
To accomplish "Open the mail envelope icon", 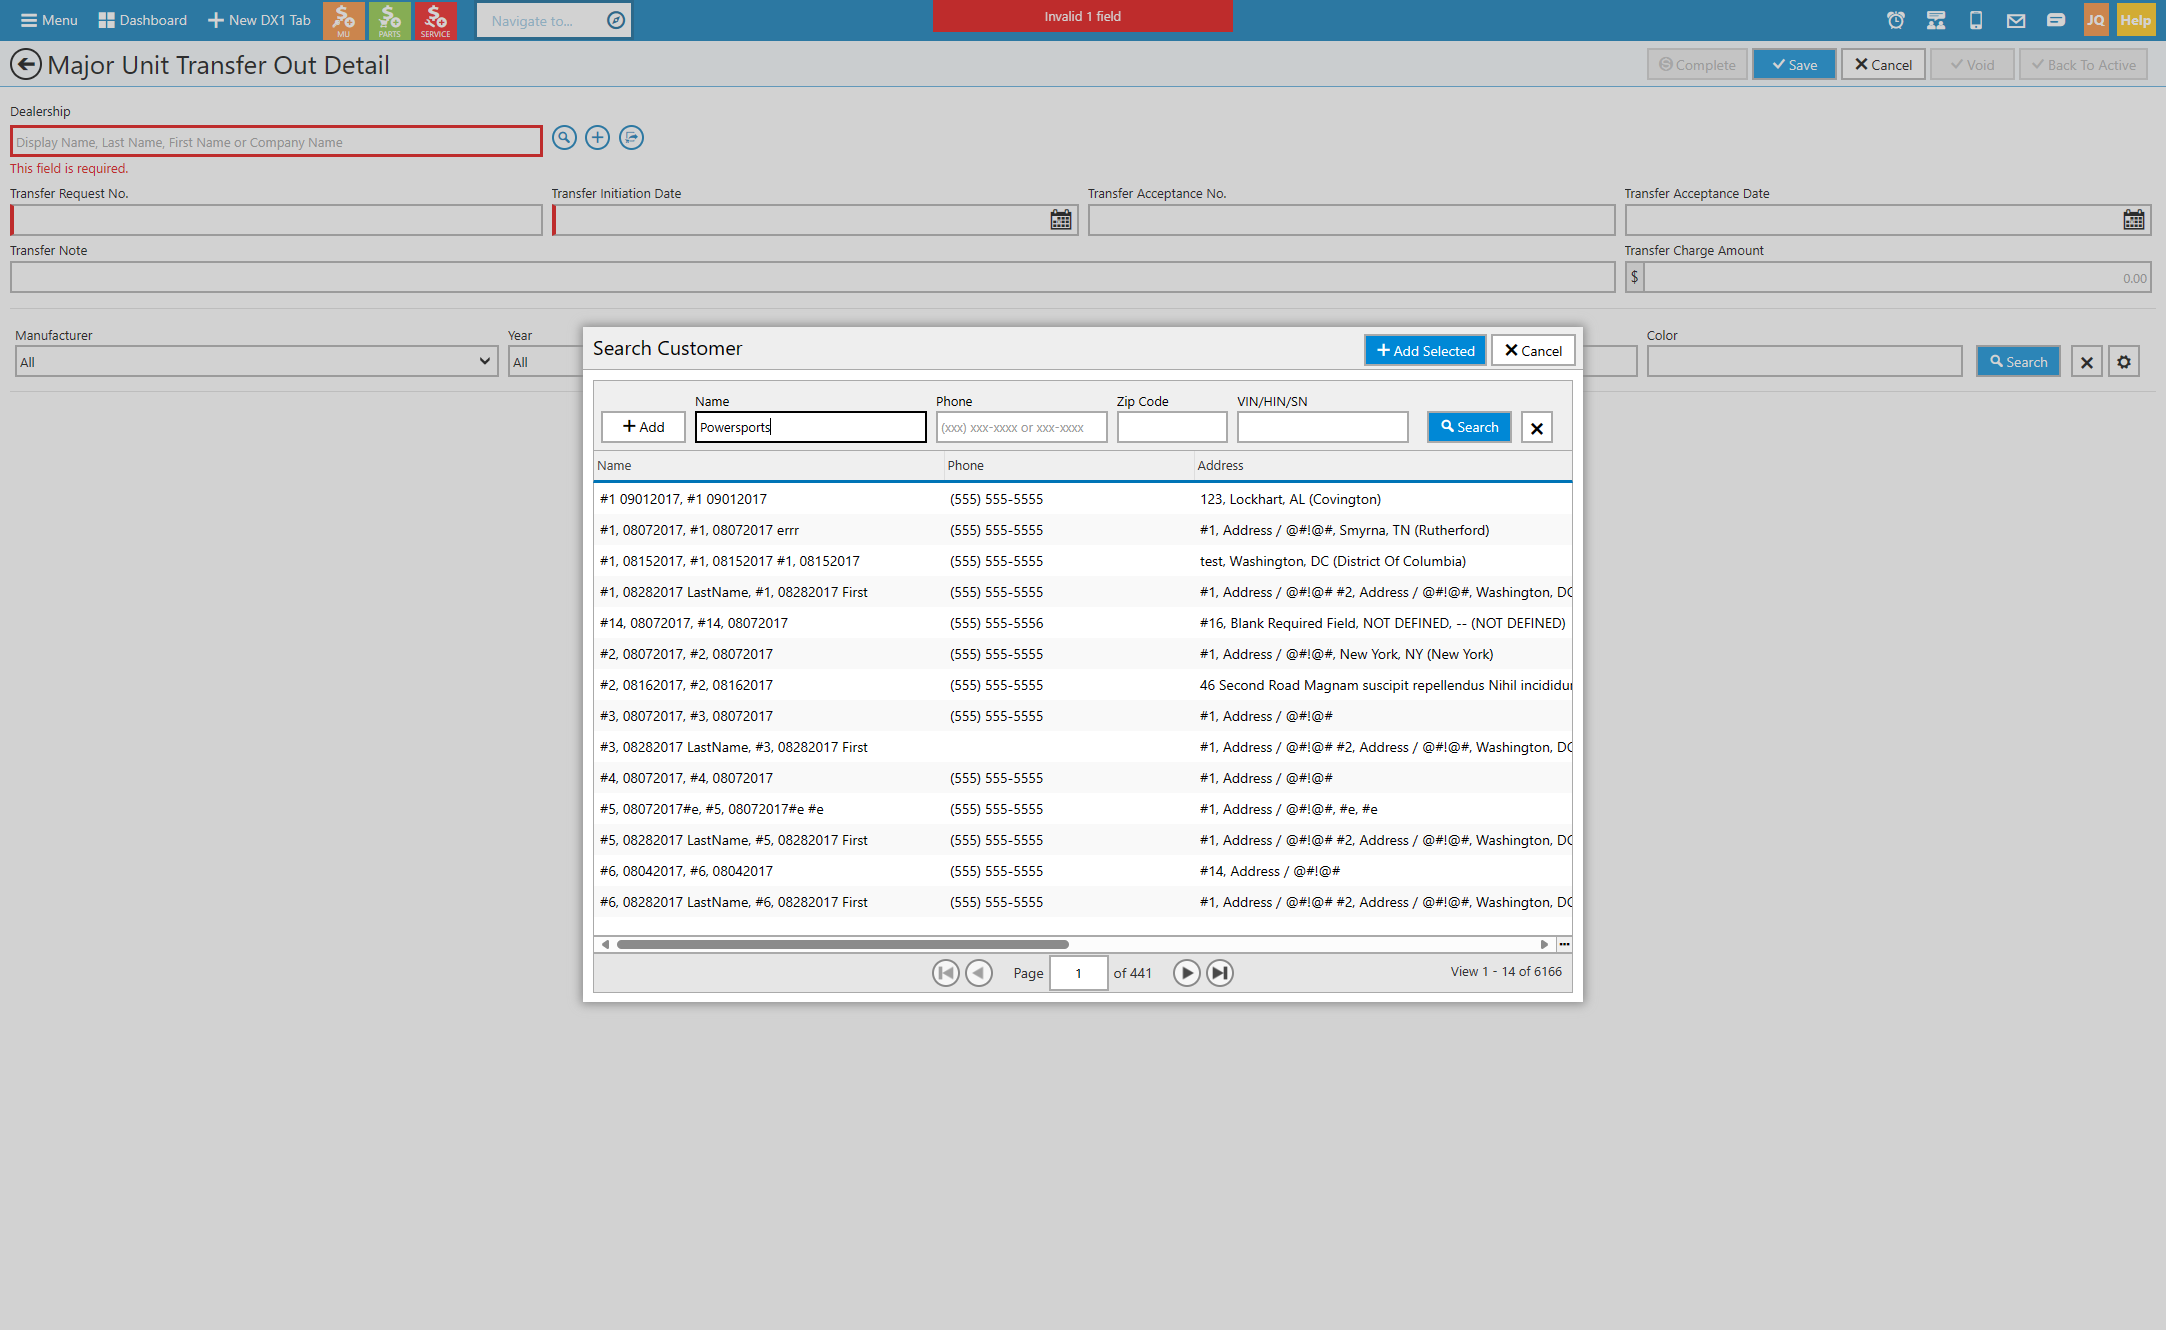I will coord(2015,20).
